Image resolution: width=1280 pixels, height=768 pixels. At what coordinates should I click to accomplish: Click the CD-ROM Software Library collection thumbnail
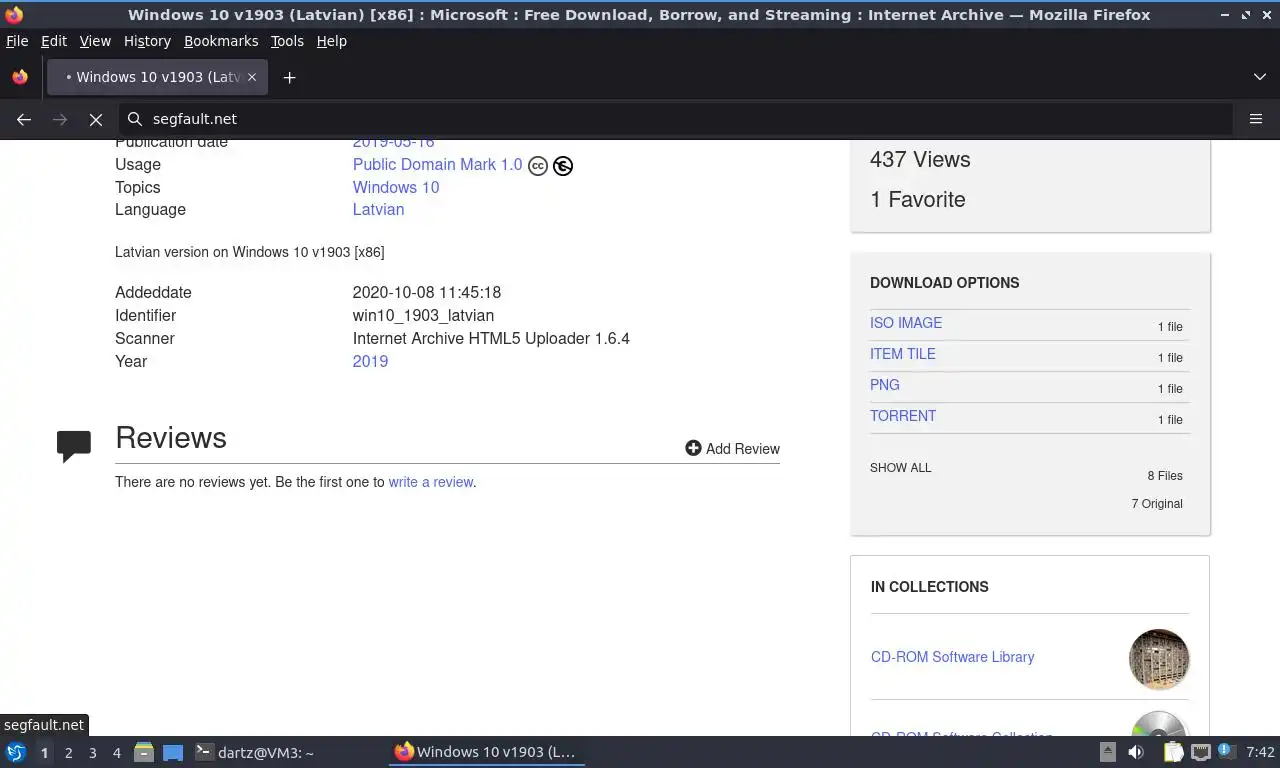1159,659
